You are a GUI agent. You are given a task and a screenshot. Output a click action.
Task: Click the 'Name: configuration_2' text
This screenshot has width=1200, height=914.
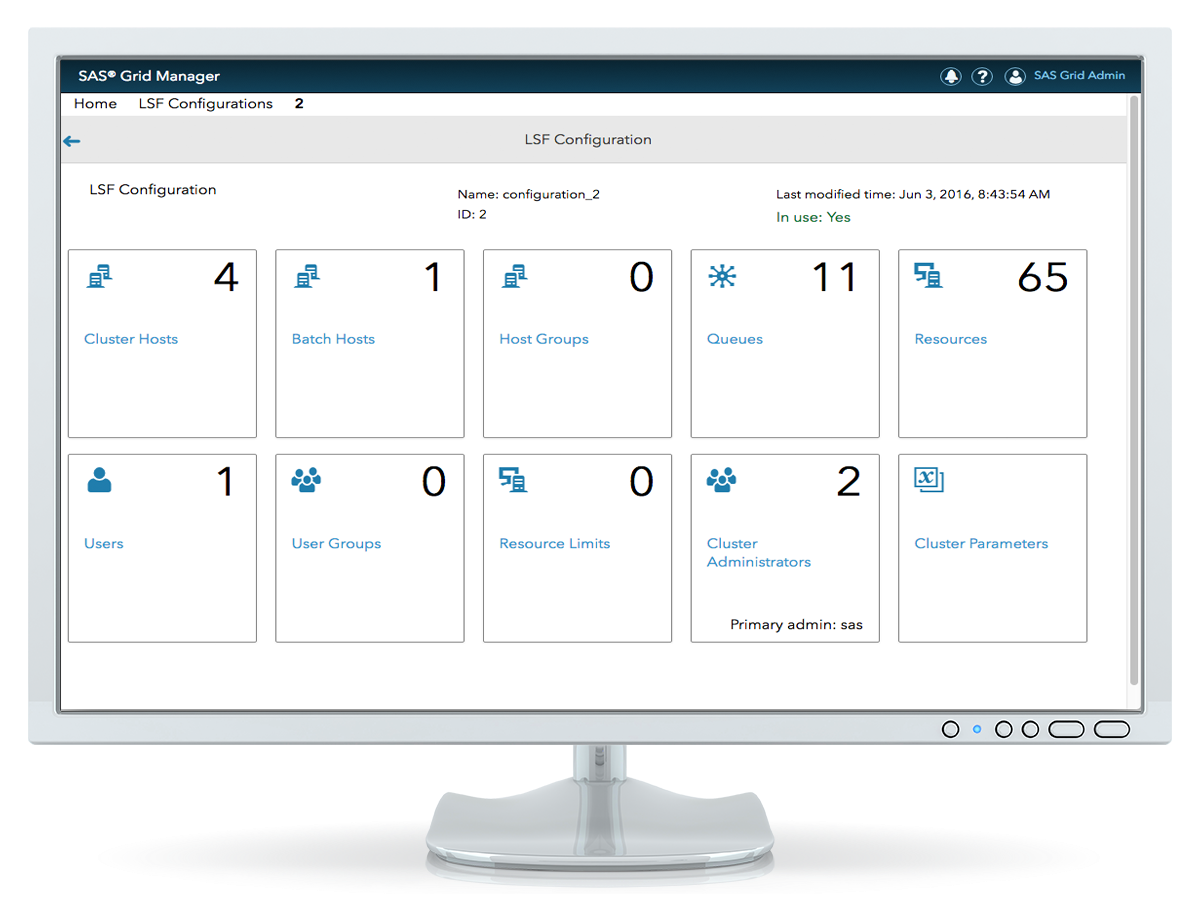528,195
